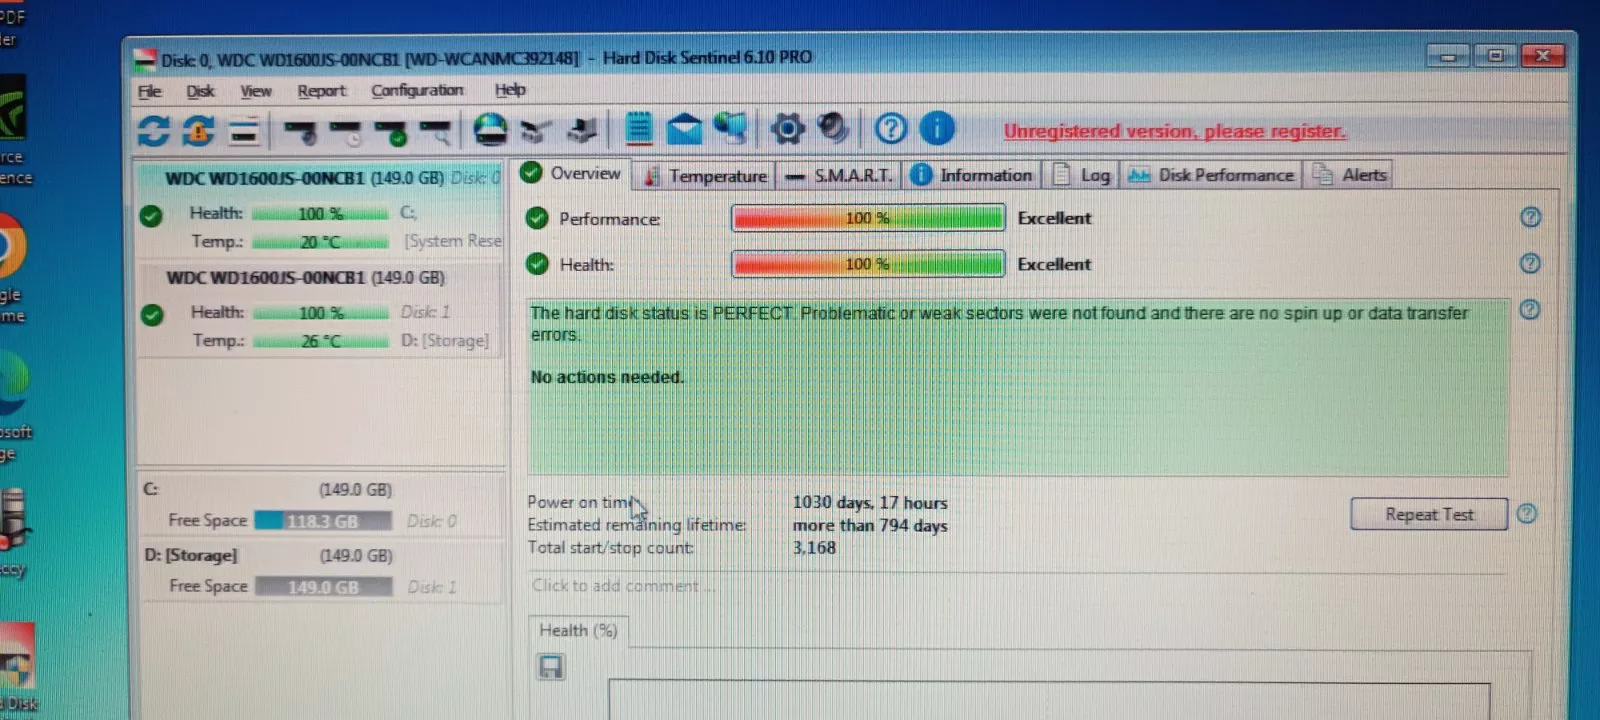Switch to the Disk Performance tab
Viewport: 1600px width, 720px height.
pyautogui.click(x=1210, y=175)
